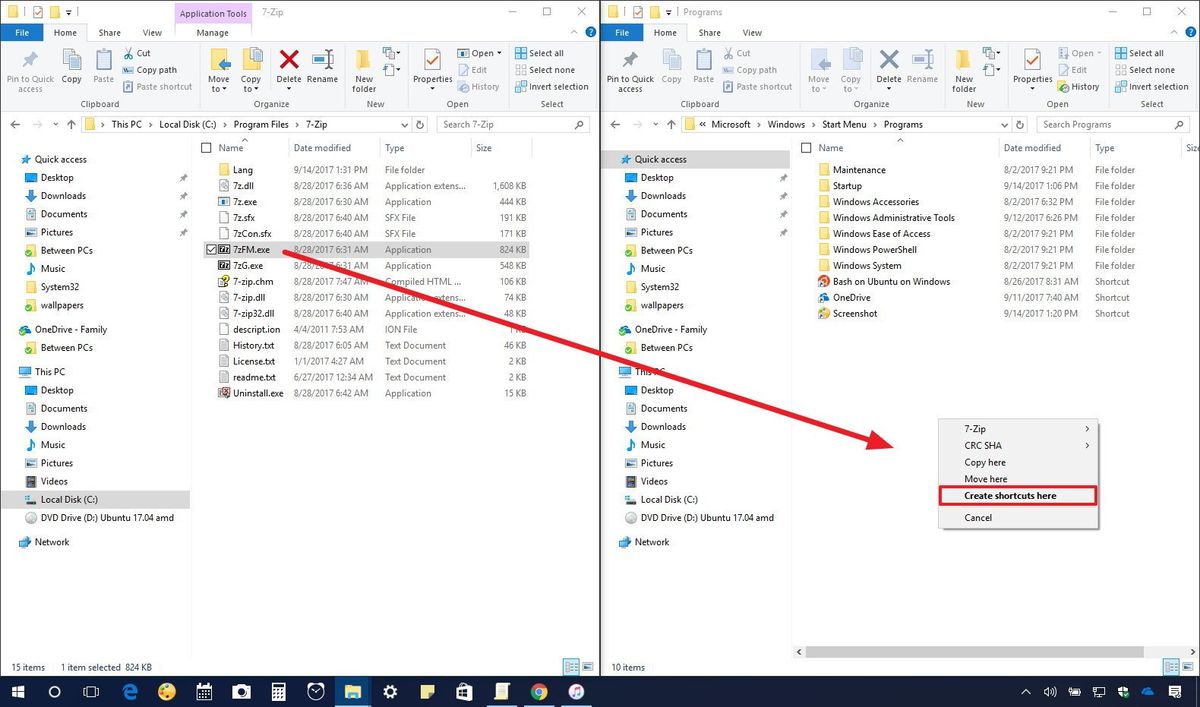This screenshot has height=707, width=1200.
Task: Check the Name column header checkbox
Action: 208,147
